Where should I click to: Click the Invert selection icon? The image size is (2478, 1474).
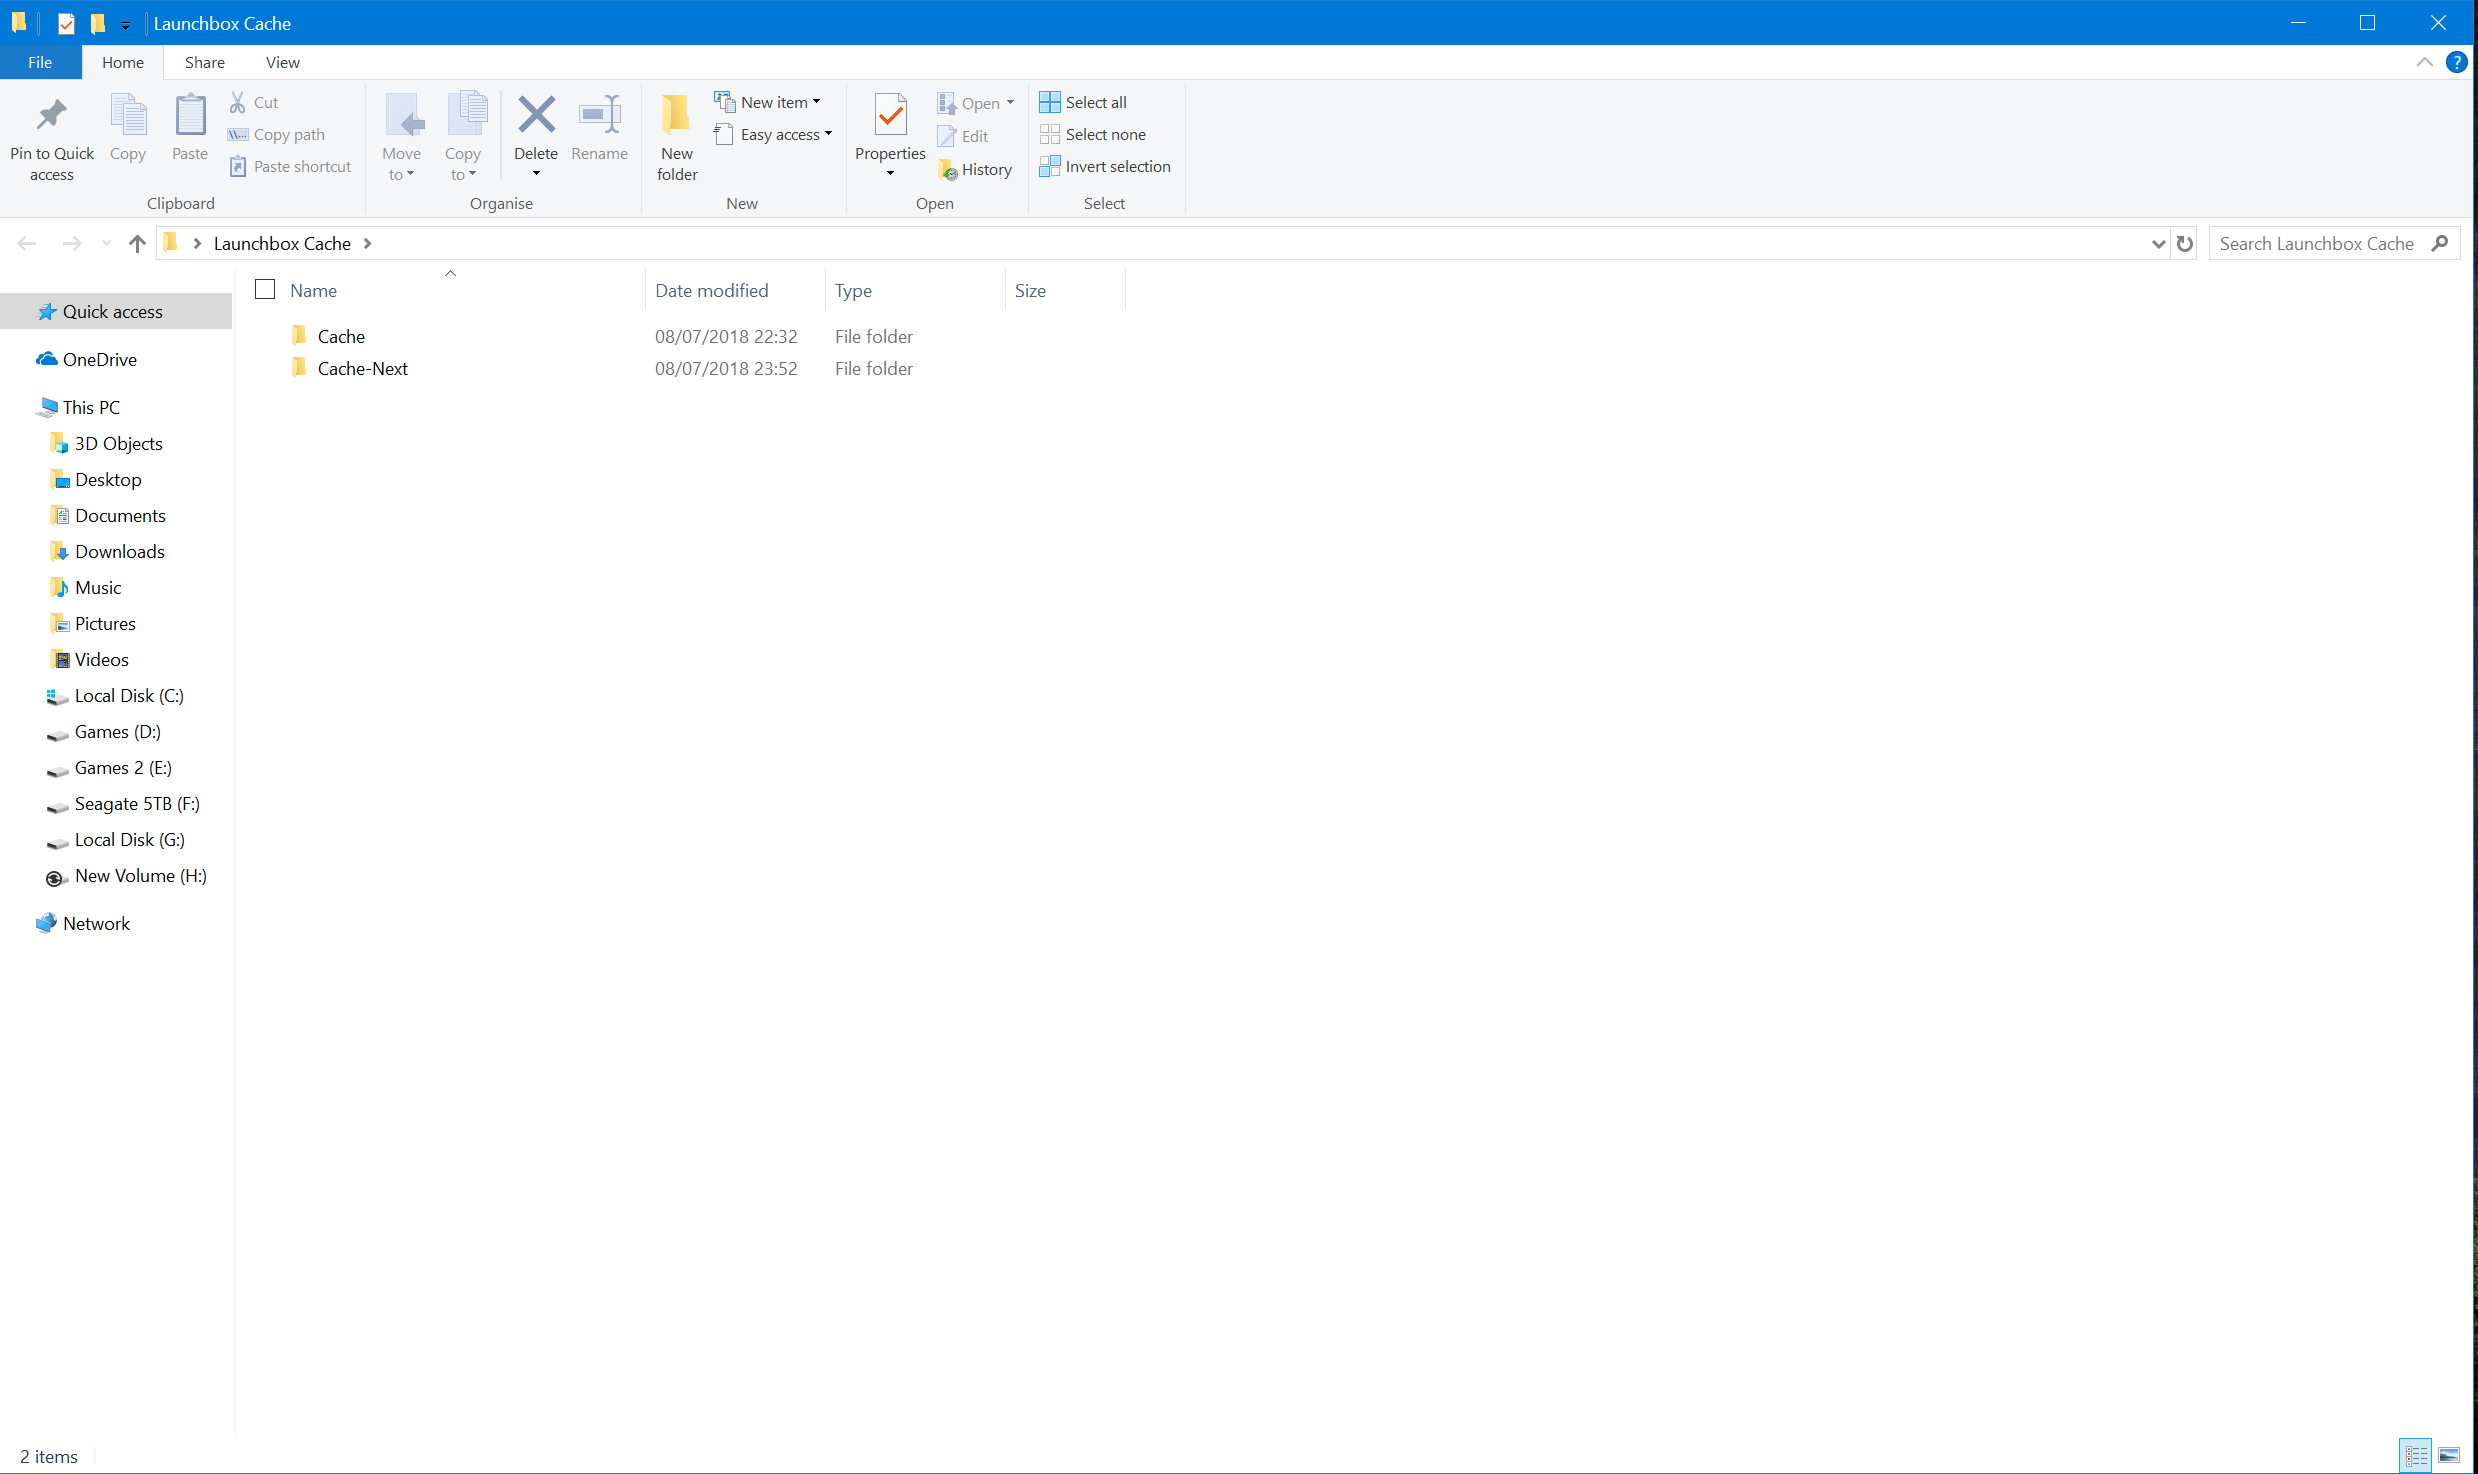coord(1049,167)
